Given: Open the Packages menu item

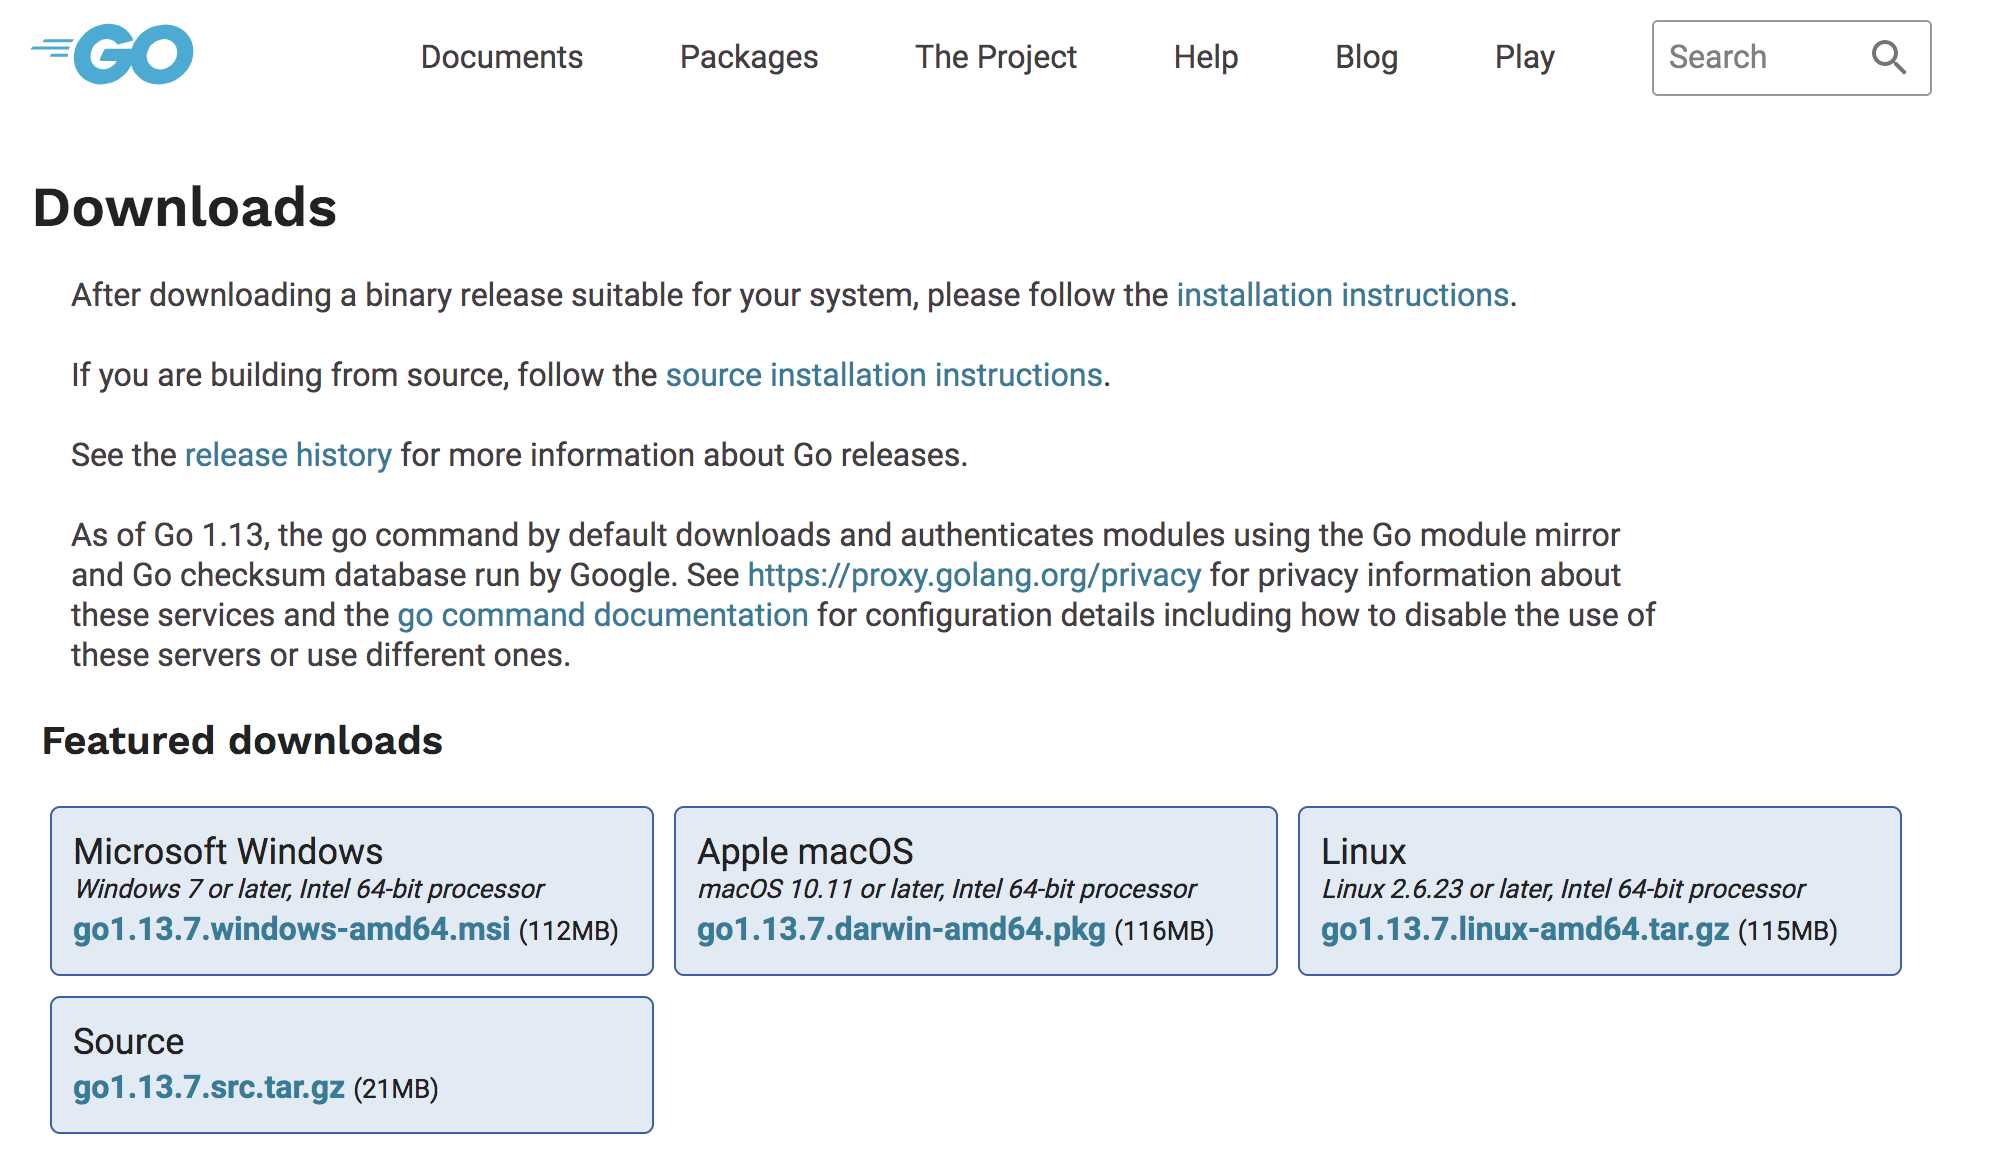Looking at the screenshot, I should 749,57.
